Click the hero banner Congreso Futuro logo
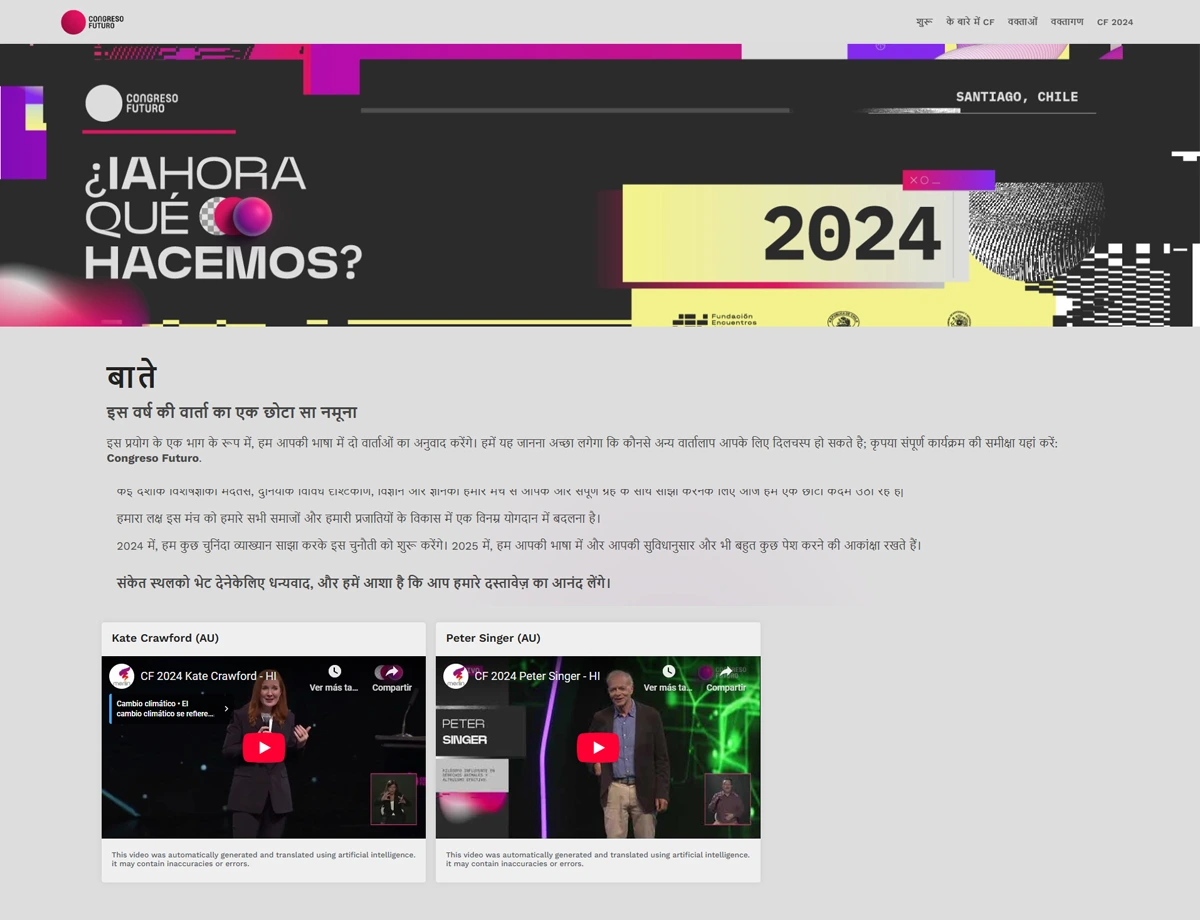Image resolution: width=1200 pixels, height=920 pixels. point(132,103)
